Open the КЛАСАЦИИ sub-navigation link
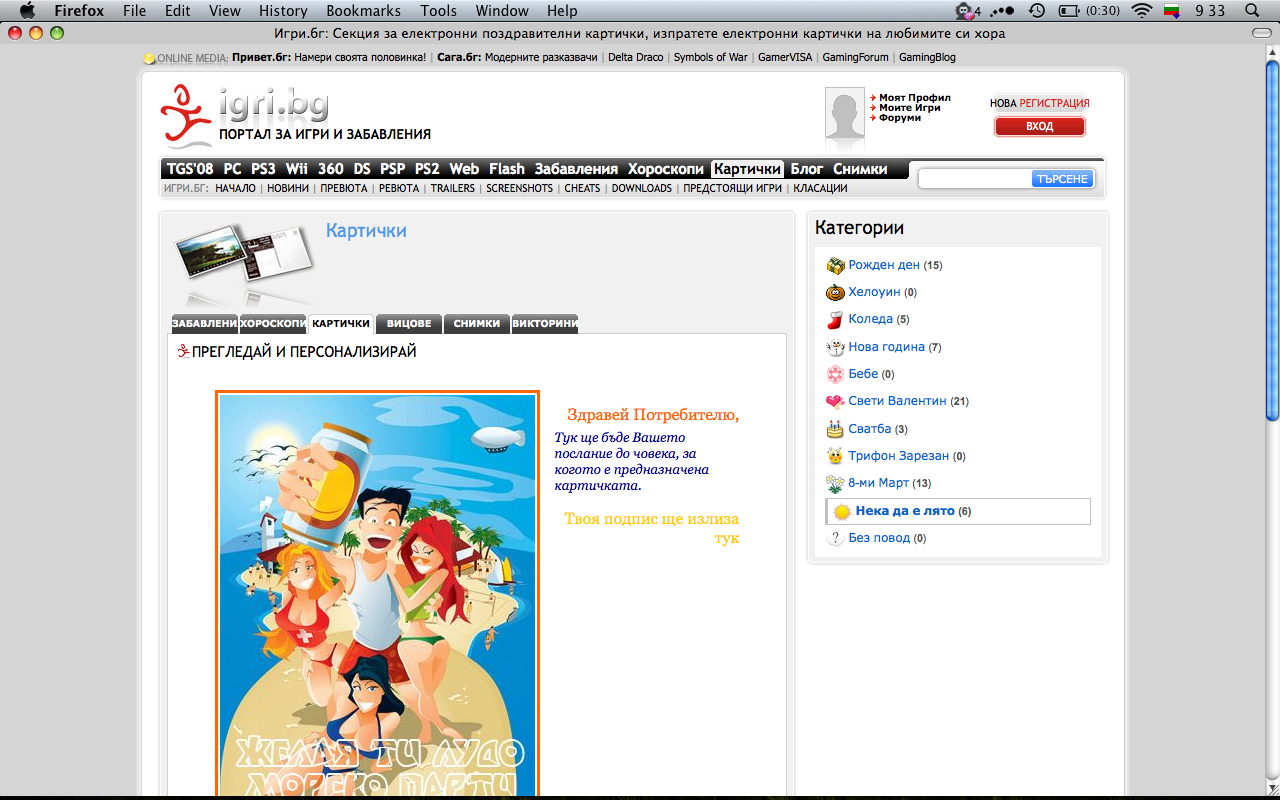The width and height of the screenshot is (1280, 800). [x=820, y=188]
